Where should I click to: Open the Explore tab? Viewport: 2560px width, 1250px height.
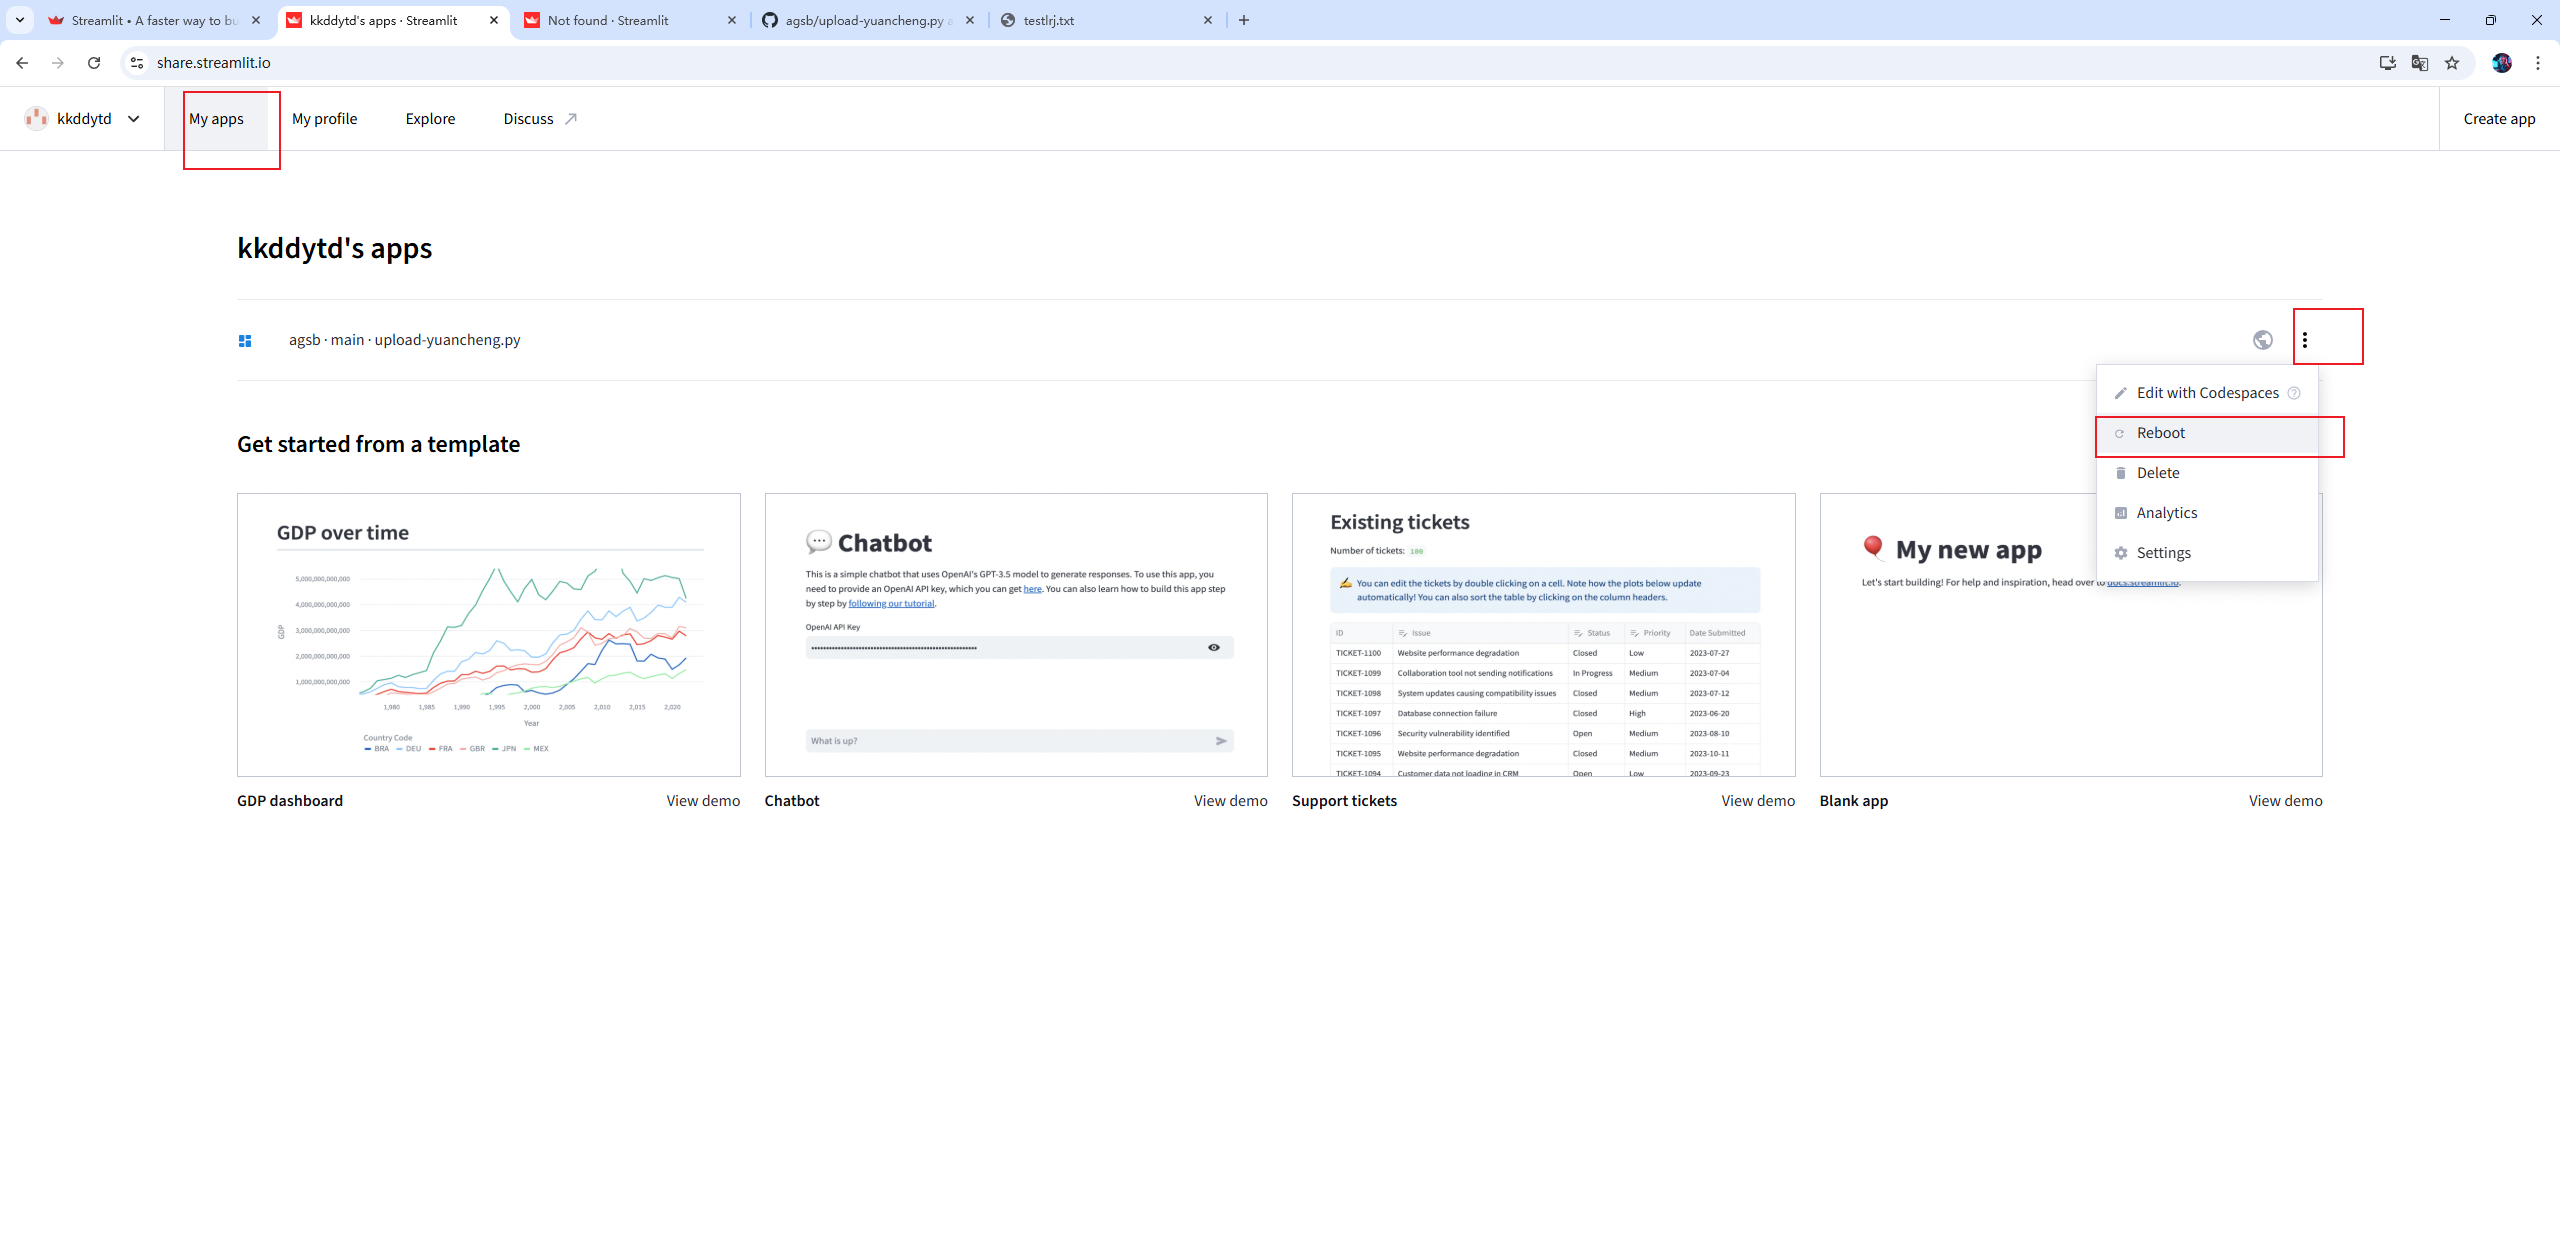pyautogui.click(x=431, y=119)
